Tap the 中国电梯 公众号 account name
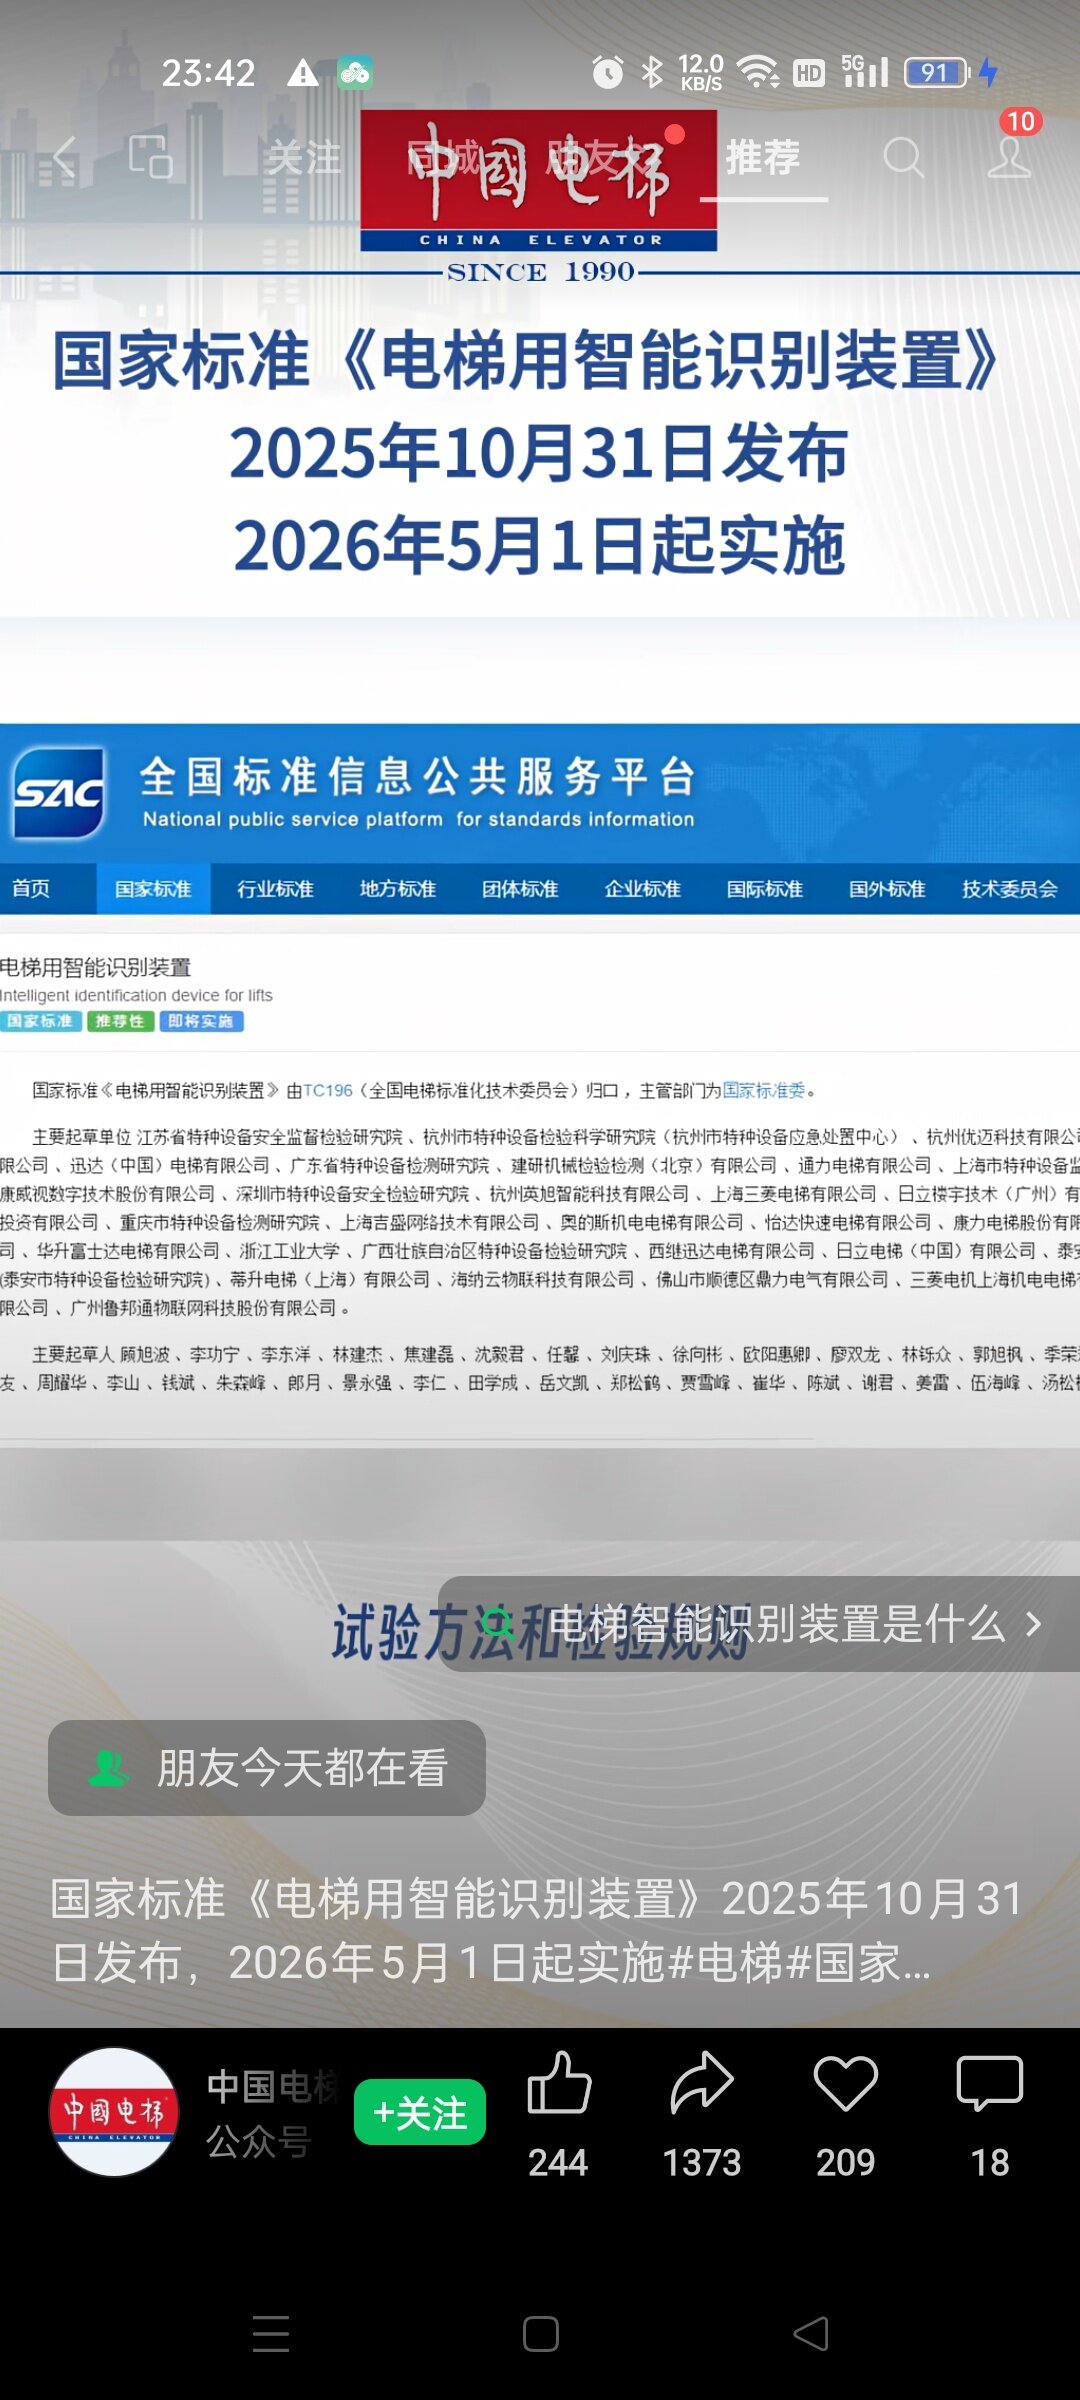 [x=272, y=2112]
